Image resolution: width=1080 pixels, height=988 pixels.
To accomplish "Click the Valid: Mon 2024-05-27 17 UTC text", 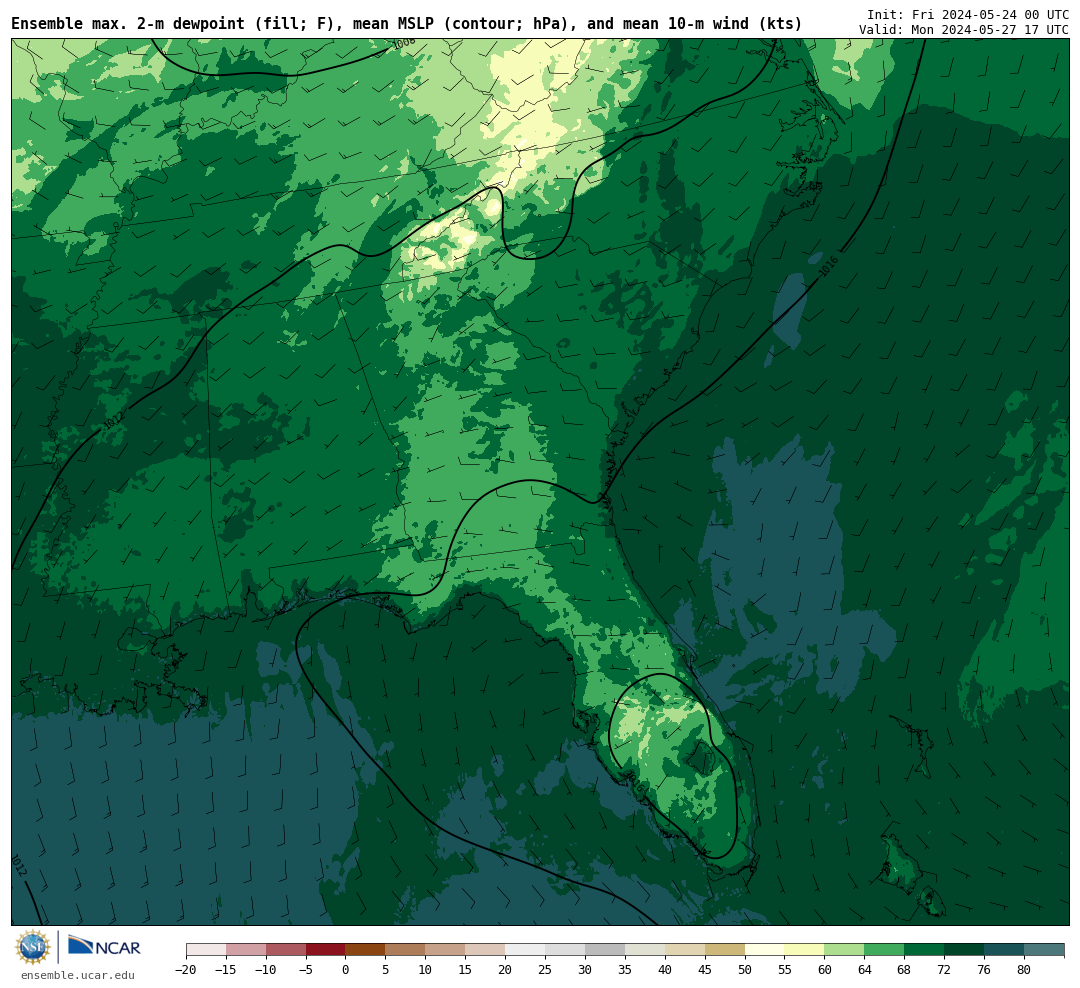I will click(x=964, y=30).
